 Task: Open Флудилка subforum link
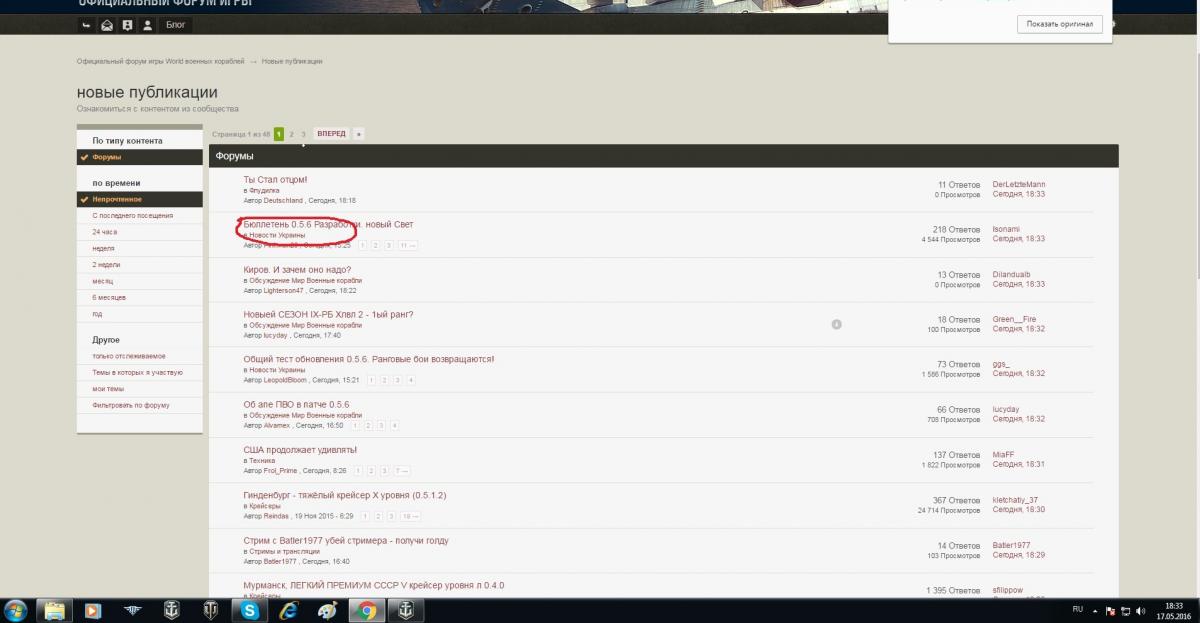(265, 190)
